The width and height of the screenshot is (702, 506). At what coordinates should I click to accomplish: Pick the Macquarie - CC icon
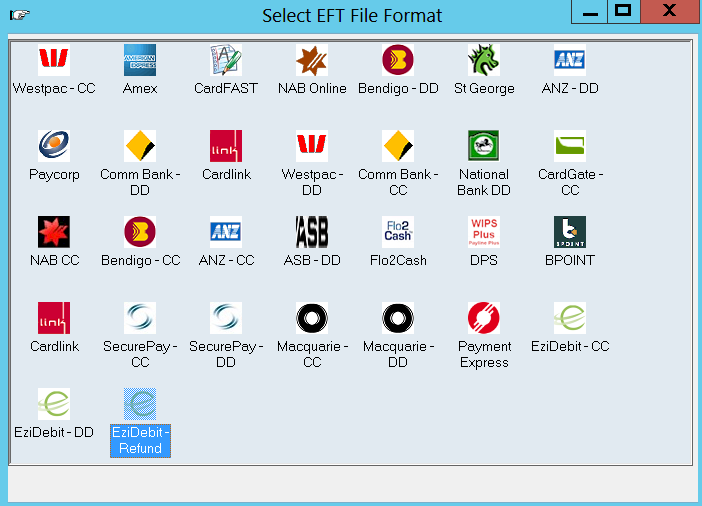click(312, 318)
